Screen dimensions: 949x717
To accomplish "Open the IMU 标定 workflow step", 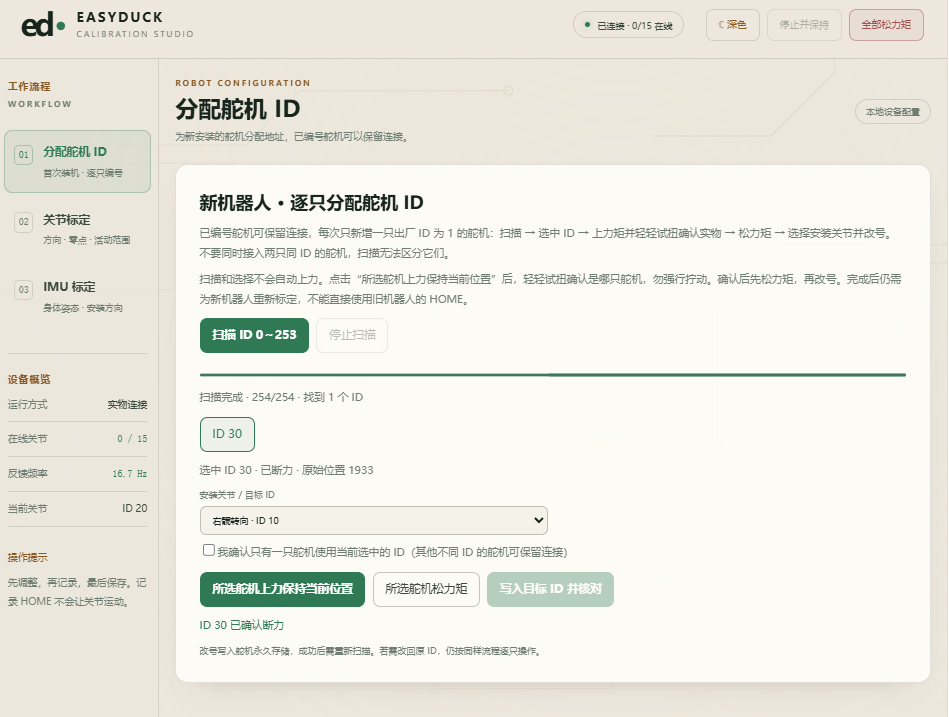I will 77,296.
